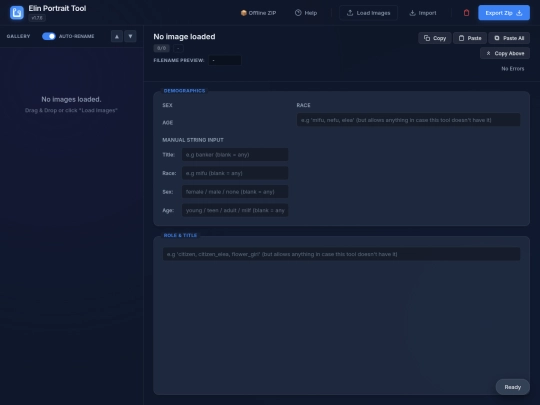Click the Copy button
Image resolution: width=540 pixels, height=405 pixels.
click(435, 38)
